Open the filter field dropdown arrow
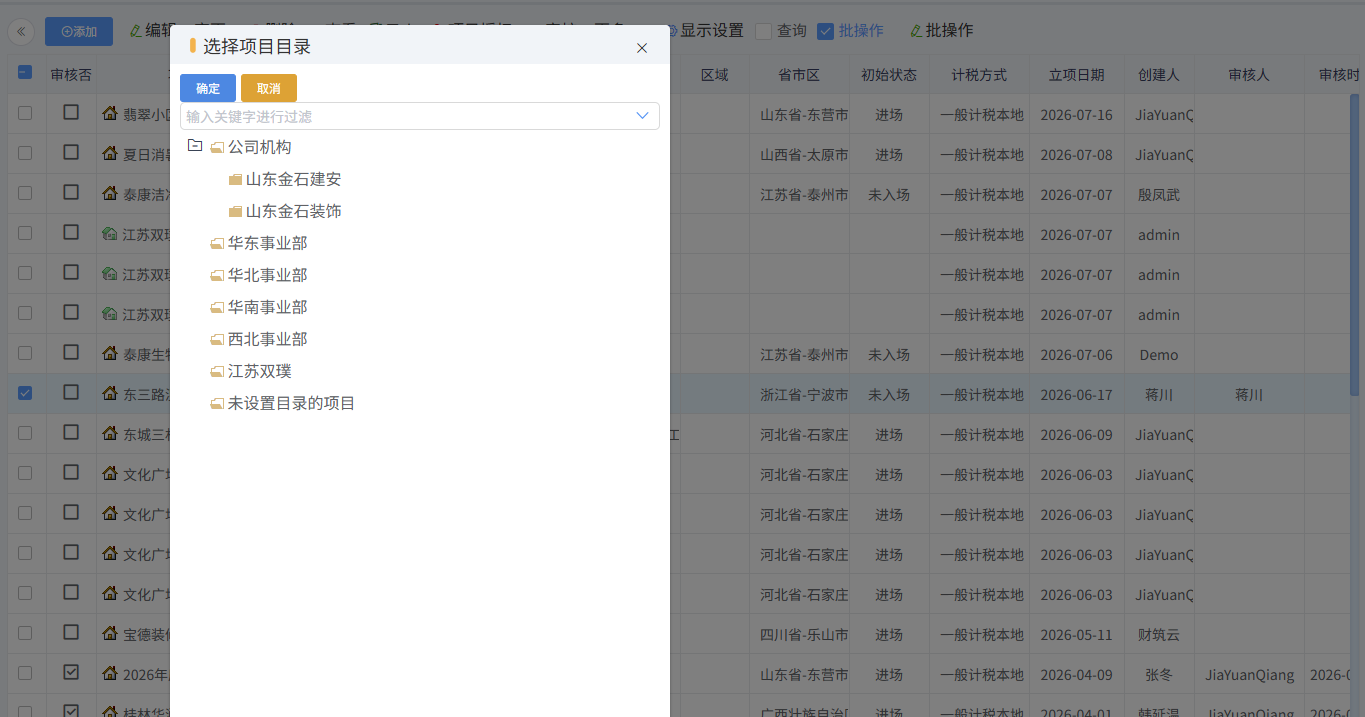Image resolution: width=1365 pixels, height=717 pixels. (x=643, y=116)
